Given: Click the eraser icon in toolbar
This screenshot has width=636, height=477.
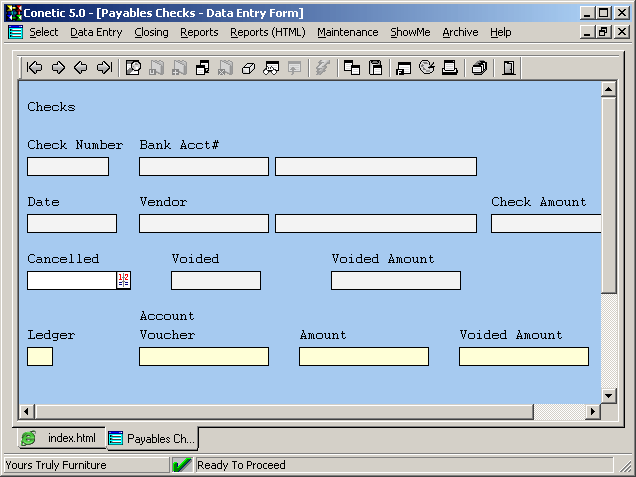Looking at the screenshot, I should pos(249,68).
